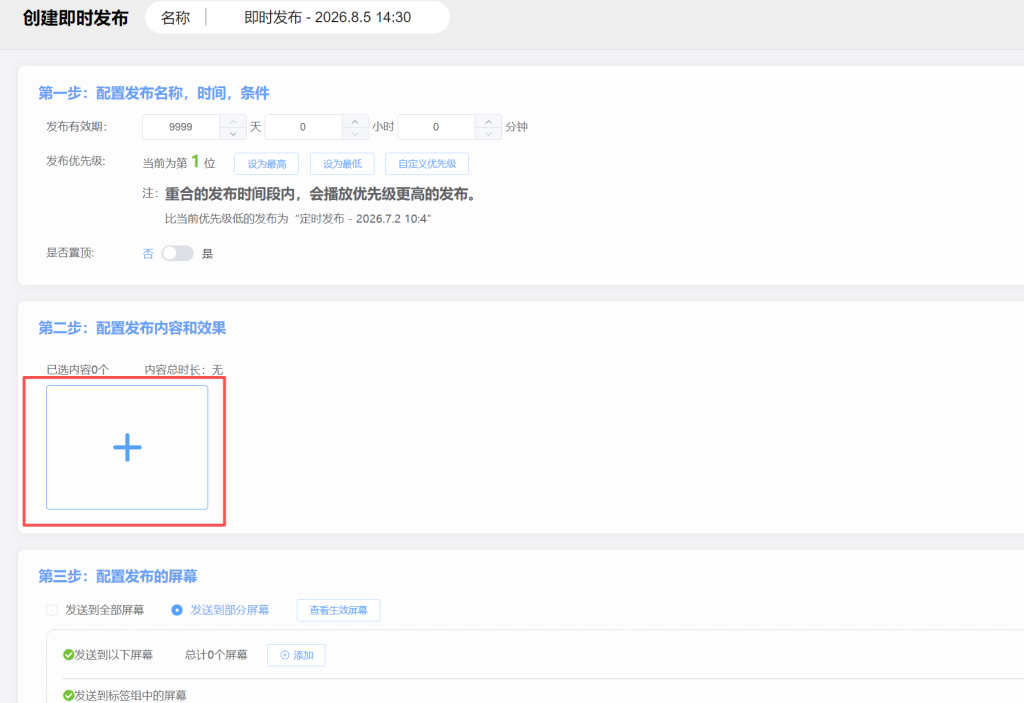The image size is (1024, 703).
Task: Select 发送到部分屏幕 radio option
Action: pyautogui.click(x=177, y=610)
